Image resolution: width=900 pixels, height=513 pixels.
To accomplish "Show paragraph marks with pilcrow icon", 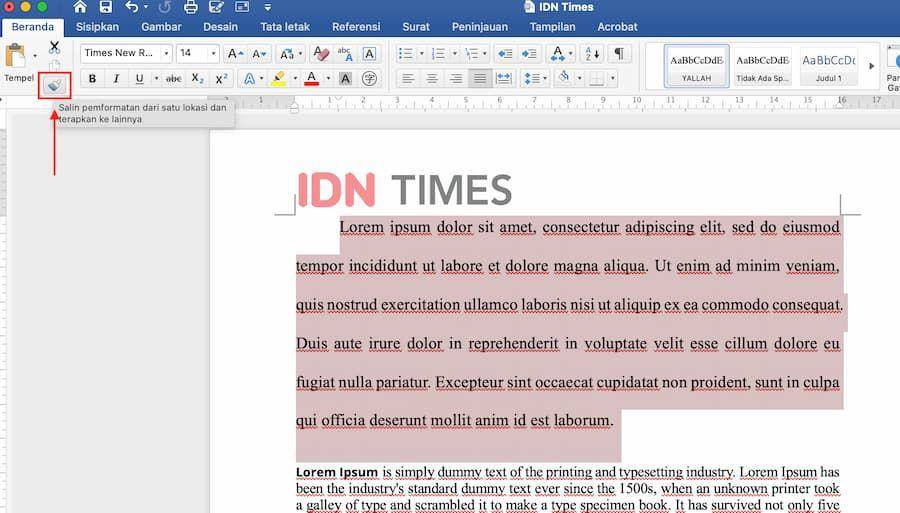I will tap(619, 53).
